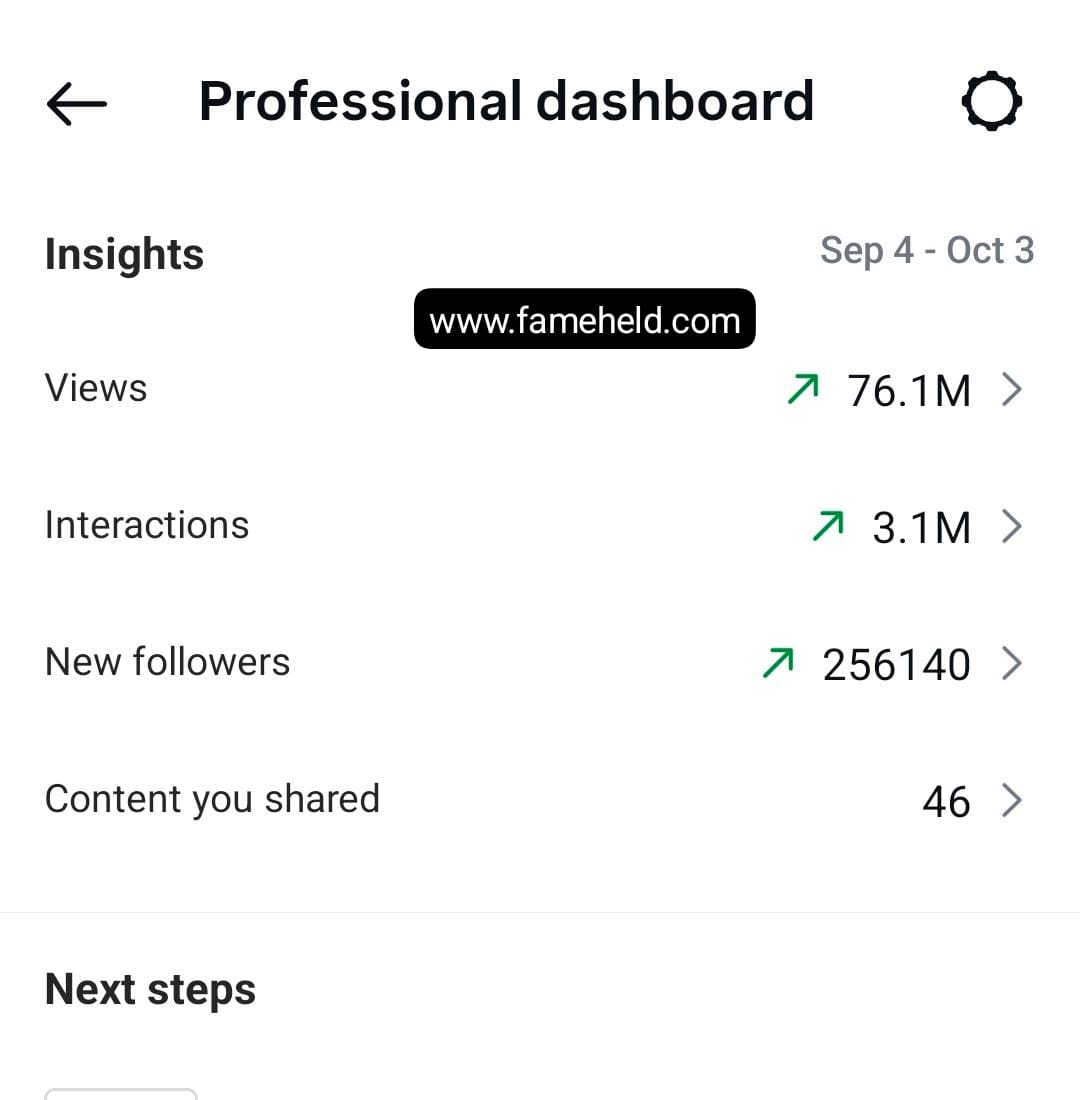This screenshot has width=1080, height=1100.
Task: Open New followers details via chevron
Action: tap(1012, 663)
